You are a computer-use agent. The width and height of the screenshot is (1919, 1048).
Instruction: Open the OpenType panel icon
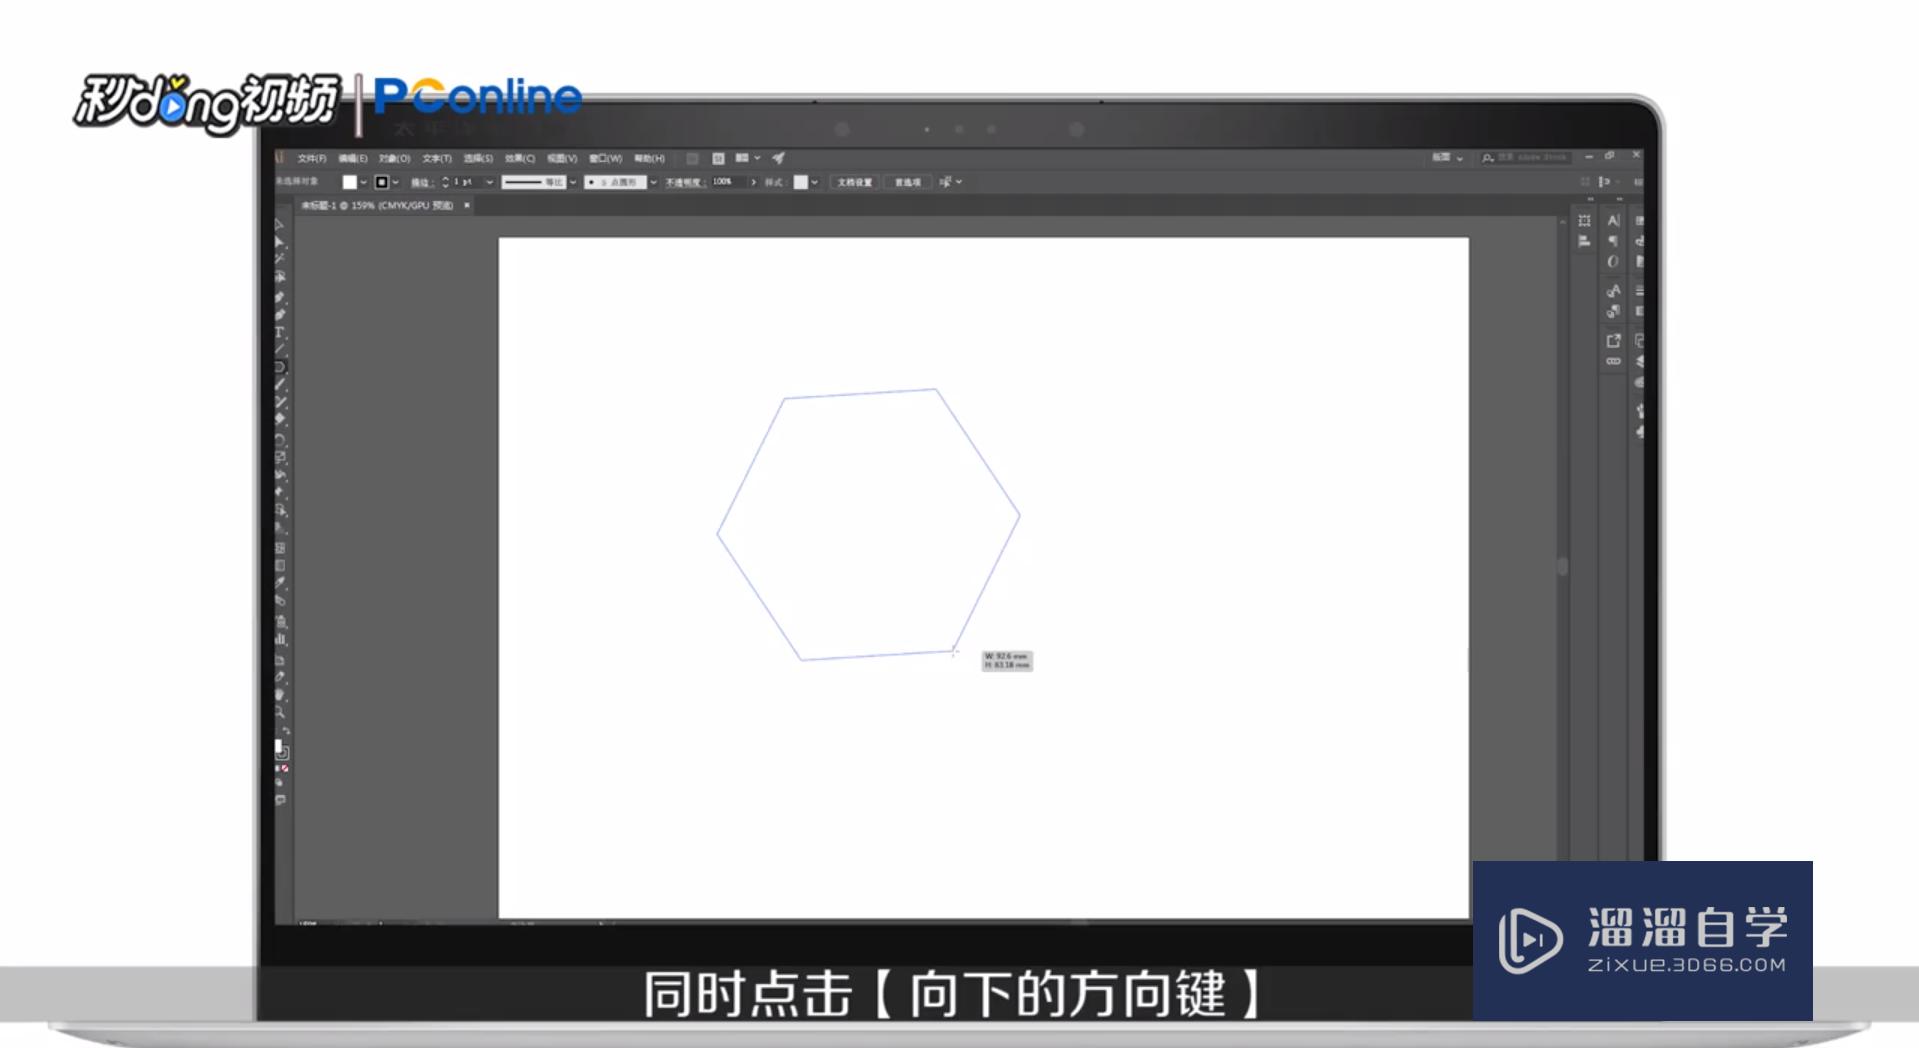tap(1613, 262)
